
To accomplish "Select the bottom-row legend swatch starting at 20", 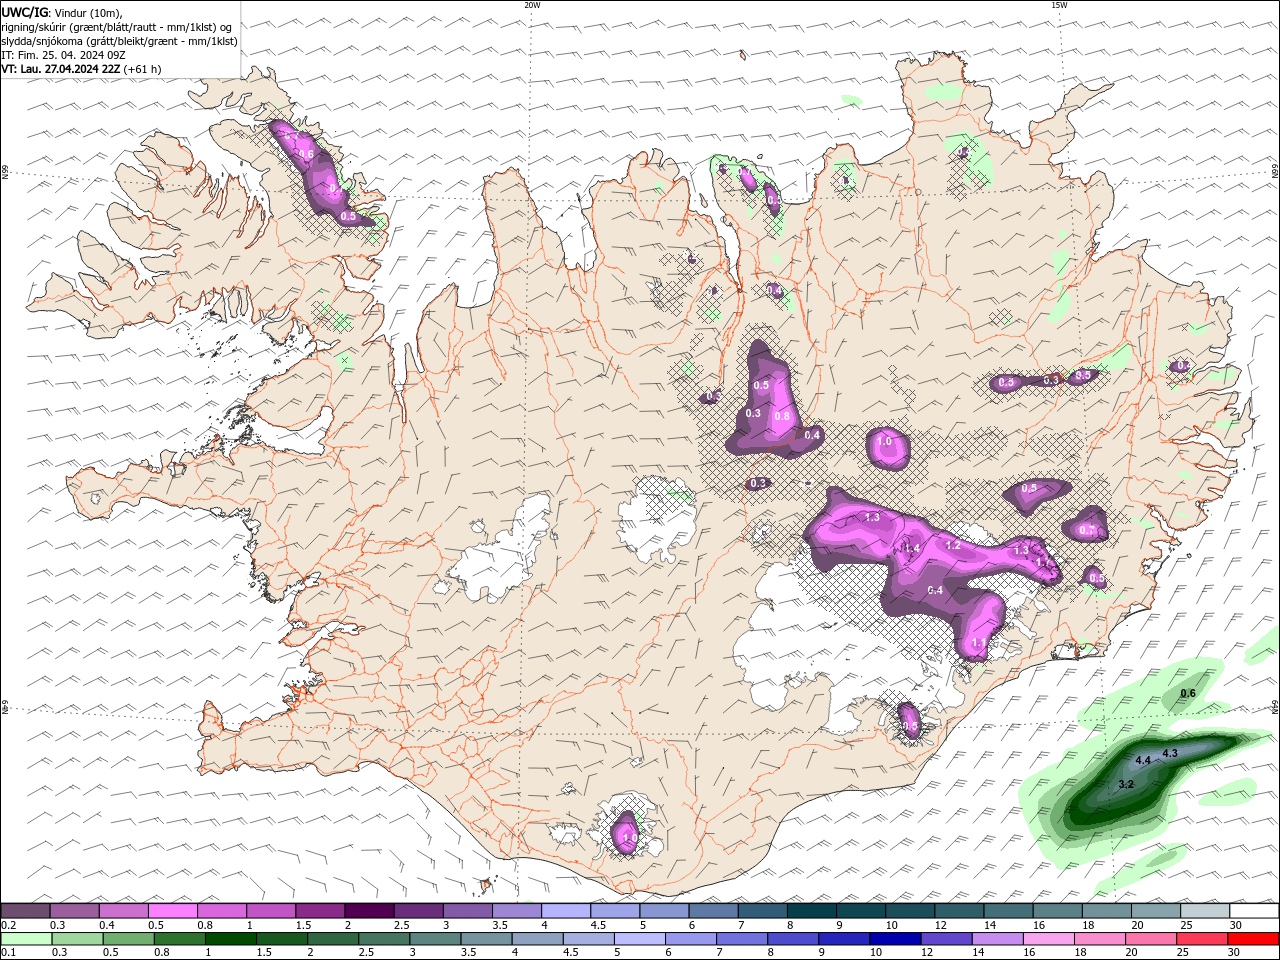I will click(1152, 939).
